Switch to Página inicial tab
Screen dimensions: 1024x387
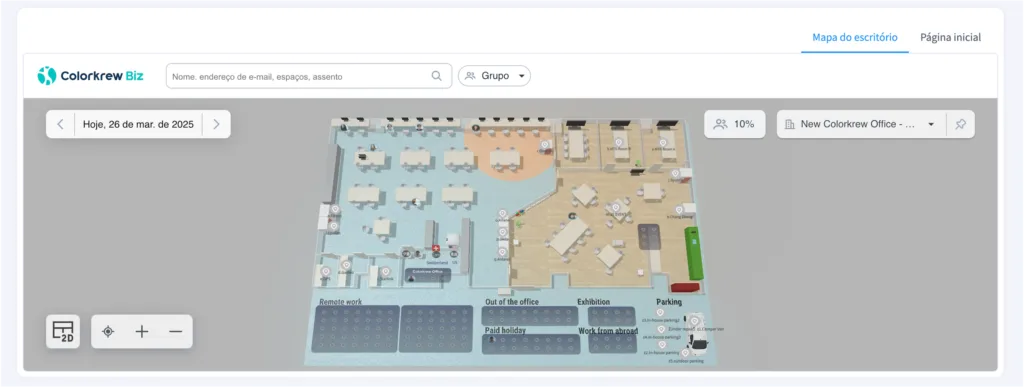[x=950, y=37]
